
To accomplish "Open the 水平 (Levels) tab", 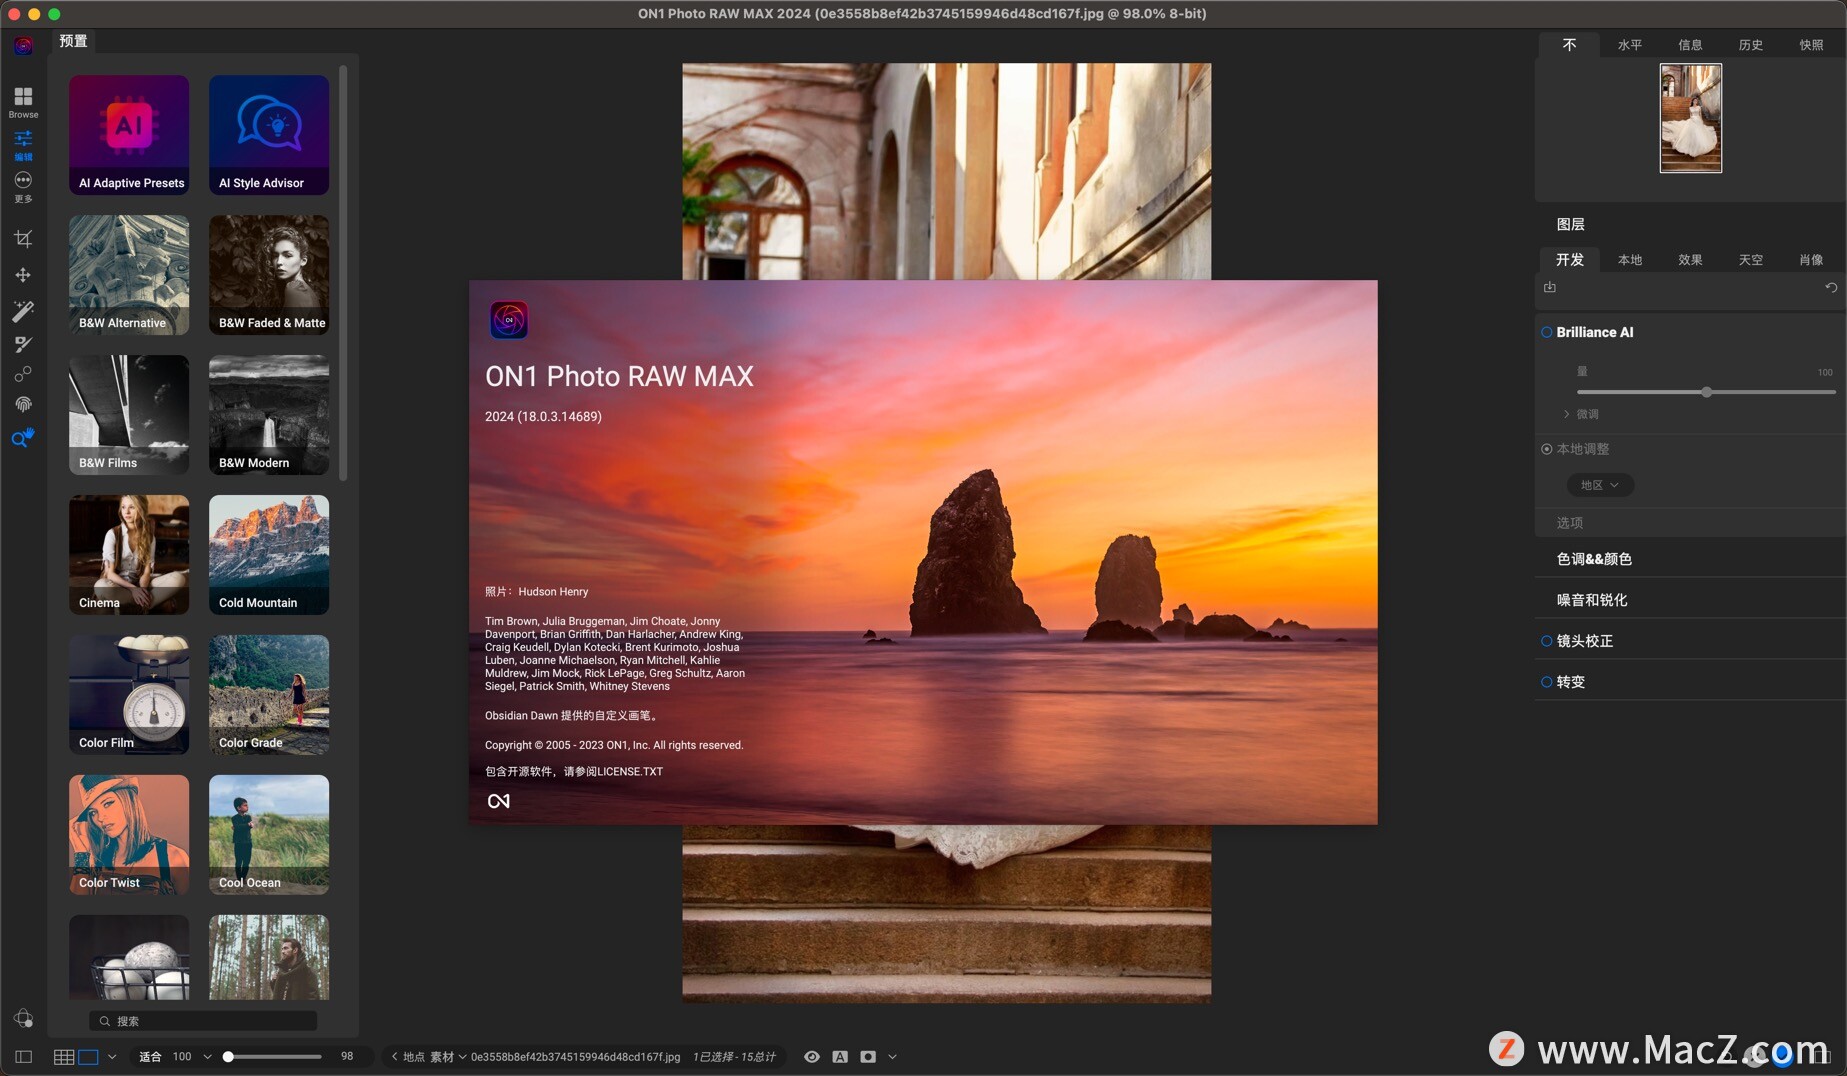I will point(1630,45).
